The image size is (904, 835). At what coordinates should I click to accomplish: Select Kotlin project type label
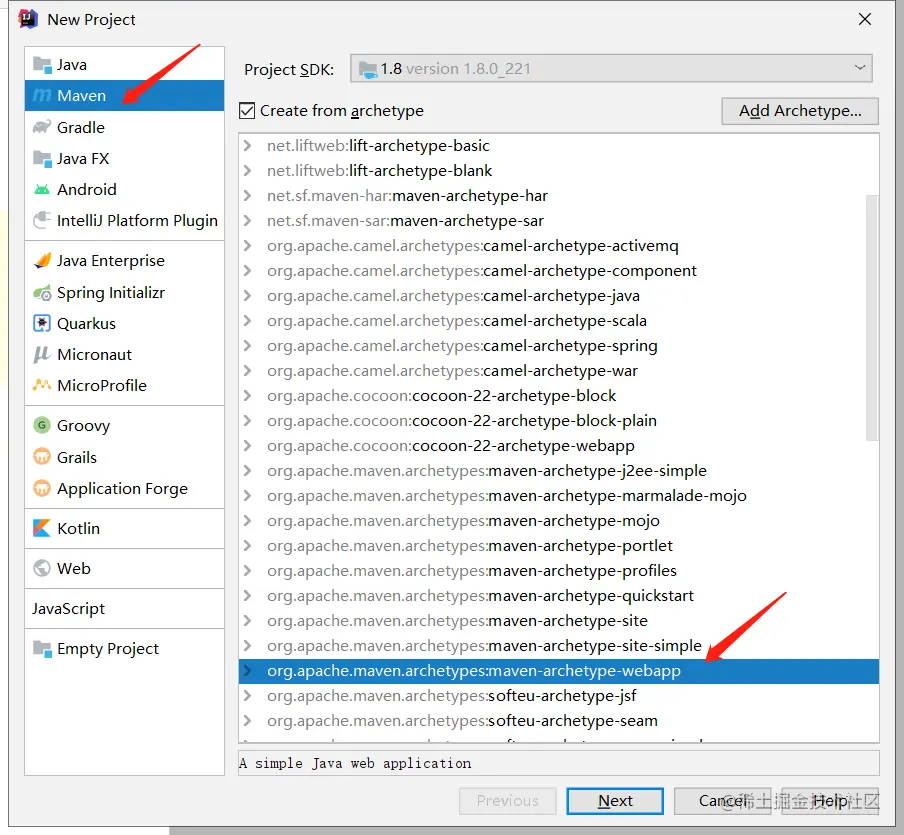(x=78, y=528)
